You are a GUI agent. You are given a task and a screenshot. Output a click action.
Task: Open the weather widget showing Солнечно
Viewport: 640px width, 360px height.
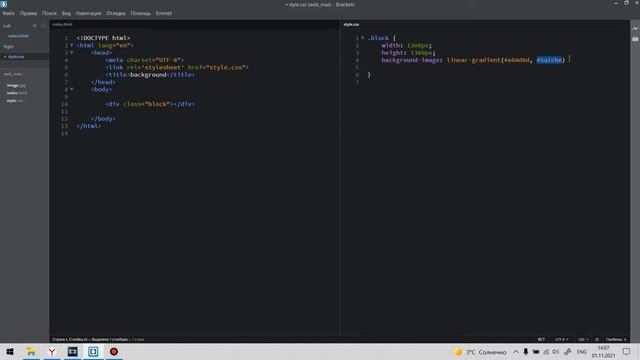pyautogui.click(x=480, y=352)
